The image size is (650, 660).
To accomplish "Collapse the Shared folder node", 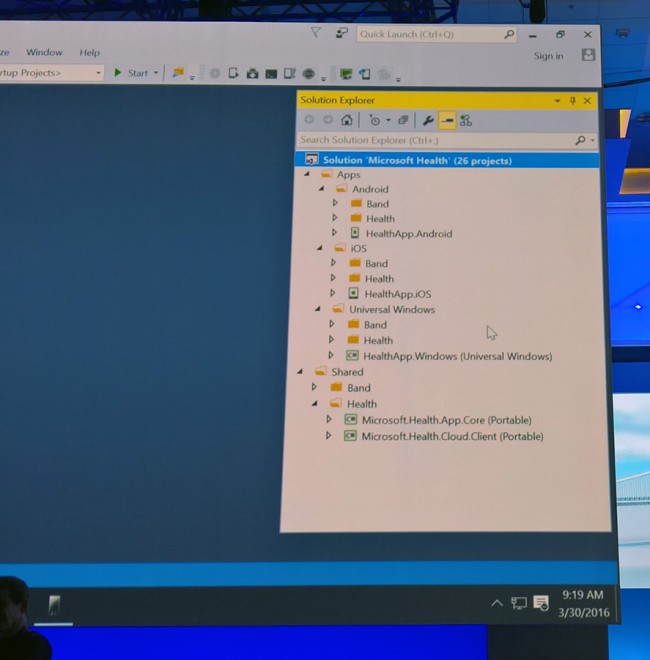I will click(x=300, y=371).
